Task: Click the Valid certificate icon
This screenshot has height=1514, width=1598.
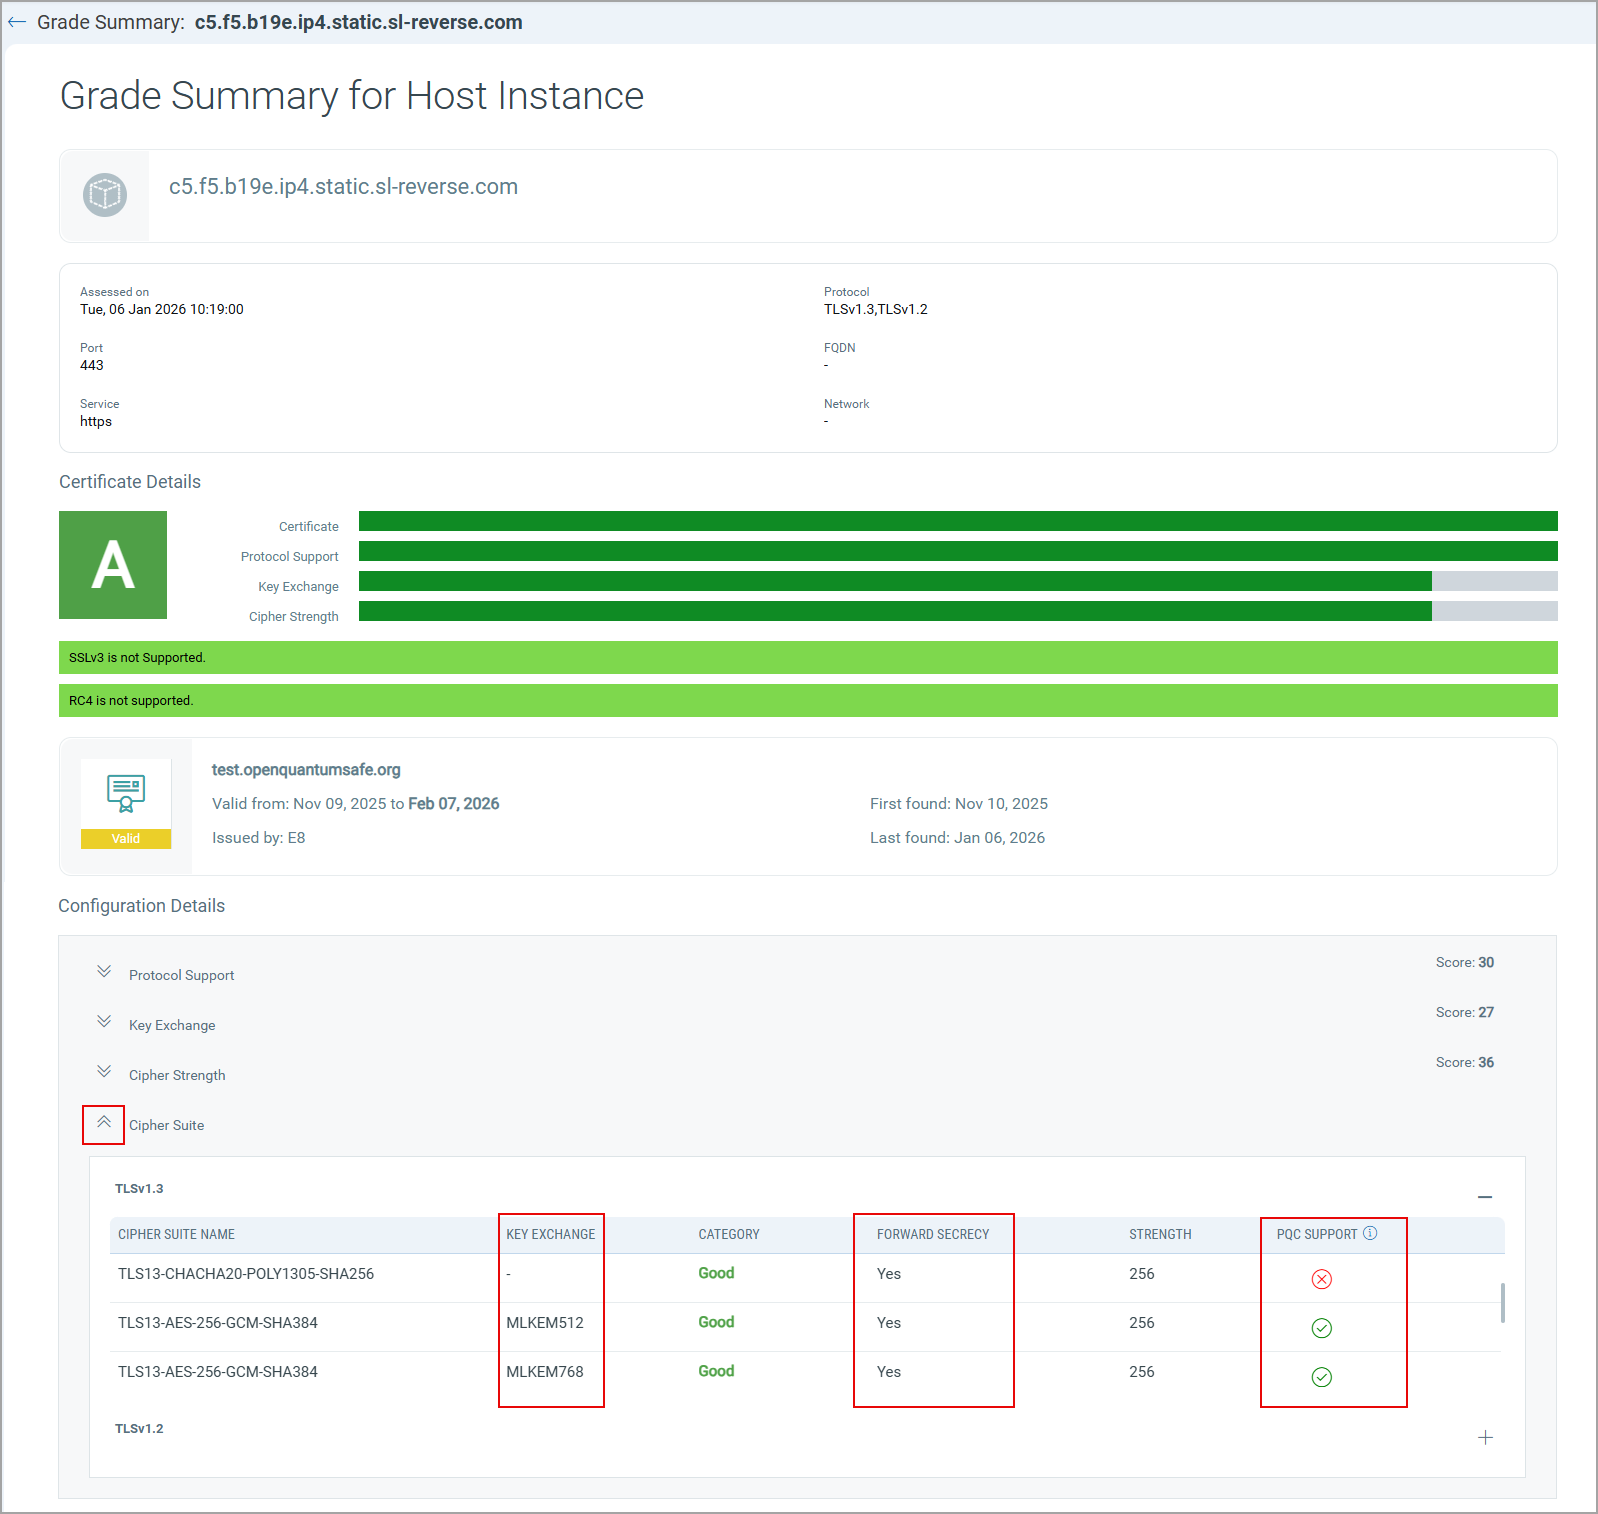Action: tap(126, 803)
